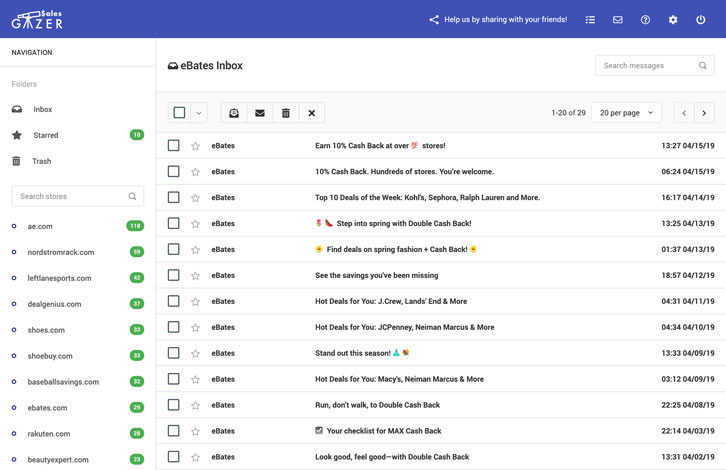This screenshot has height=470, width=726.
Task: Click the mark-as-read open envelope toolbar icon
Action: pyautogui.click(x=234, y=113)
